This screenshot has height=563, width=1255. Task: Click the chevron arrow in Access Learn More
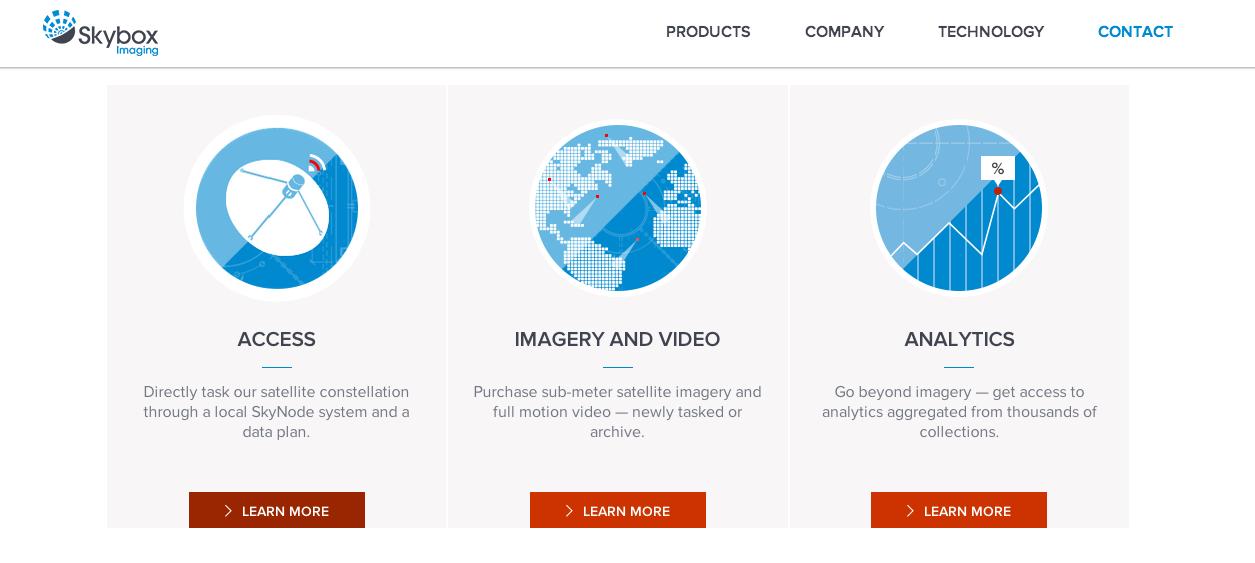pyautogui.click(x=228, y=511)
